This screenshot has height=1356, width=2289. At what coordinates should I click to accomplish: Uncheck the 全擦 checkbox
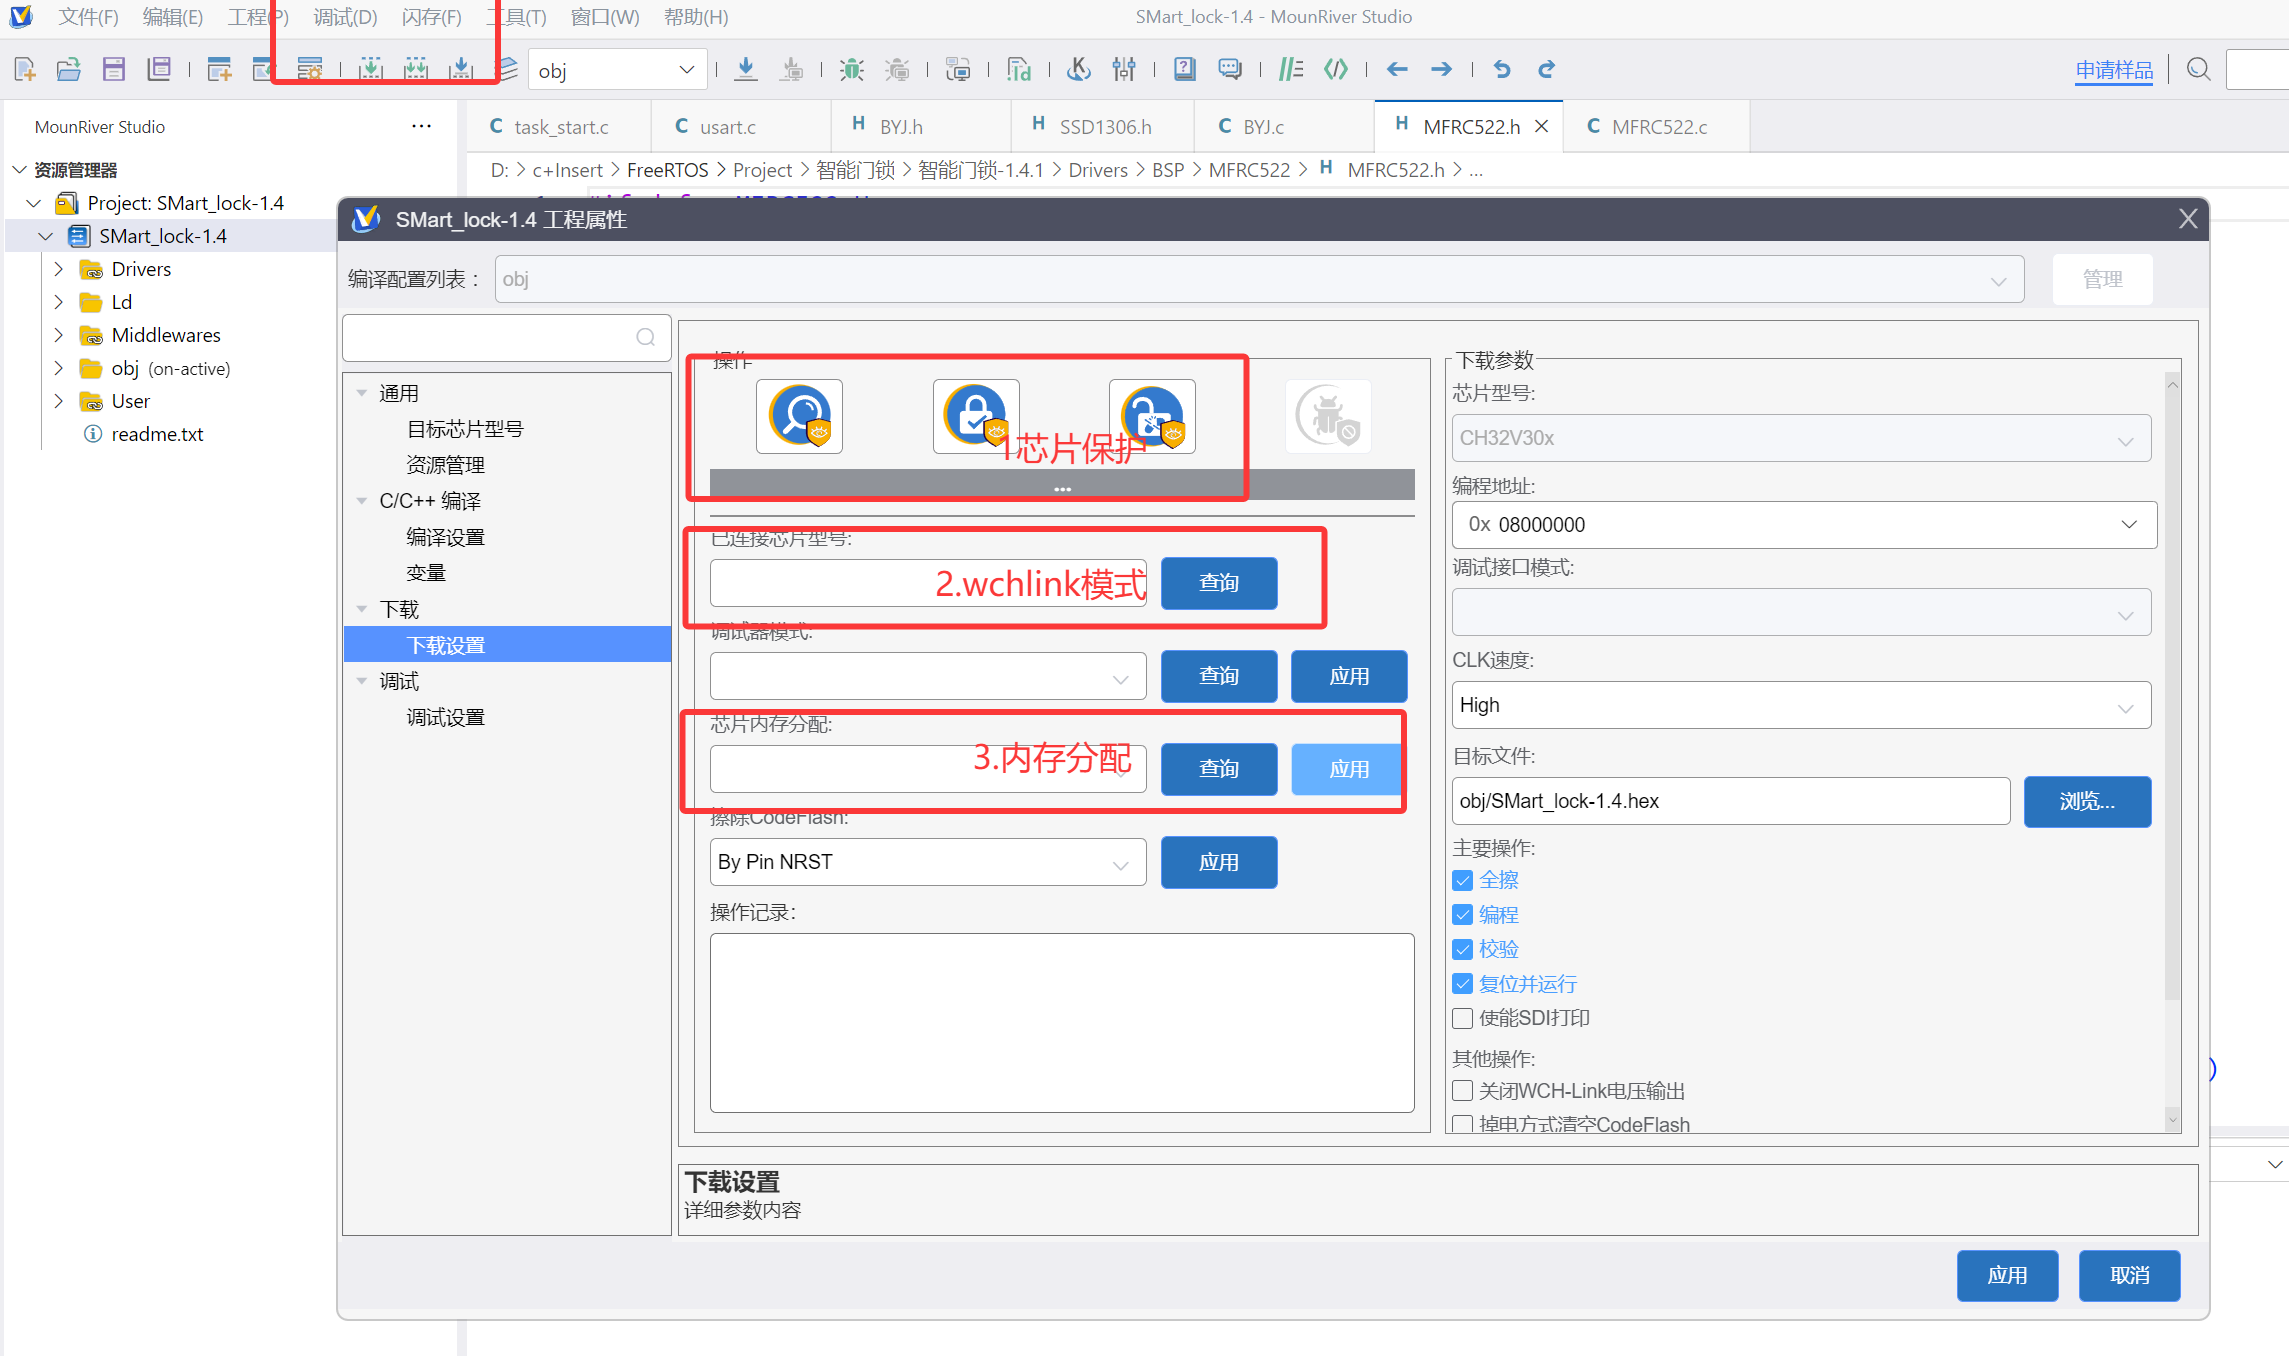(1462, 880)
